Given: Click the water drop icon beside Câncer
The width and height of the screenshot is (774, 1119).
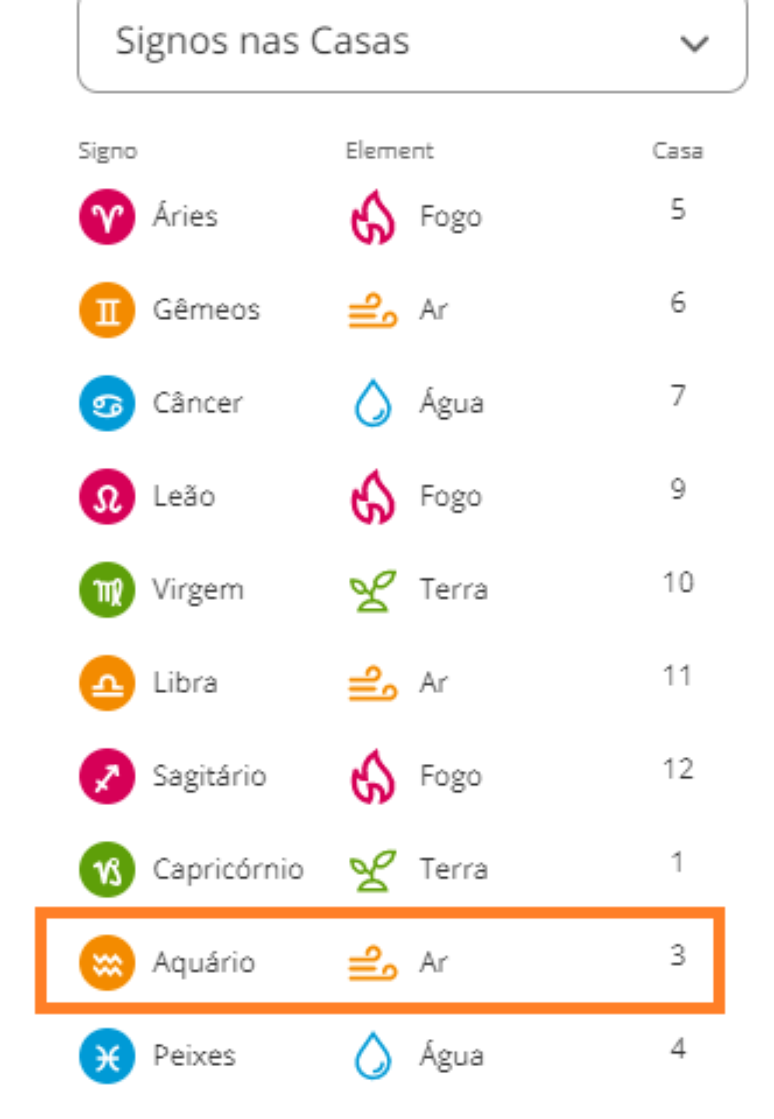Looking at the screenshot, I should point(371,403).
